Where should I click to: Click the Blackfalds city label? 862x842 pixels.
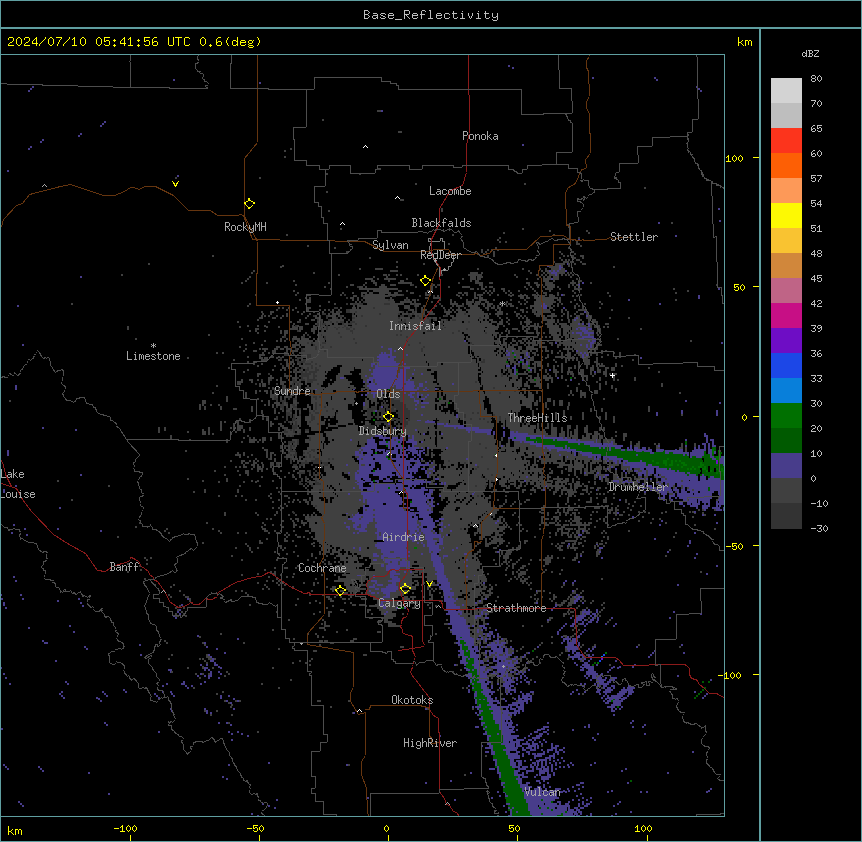click(441, 223)
